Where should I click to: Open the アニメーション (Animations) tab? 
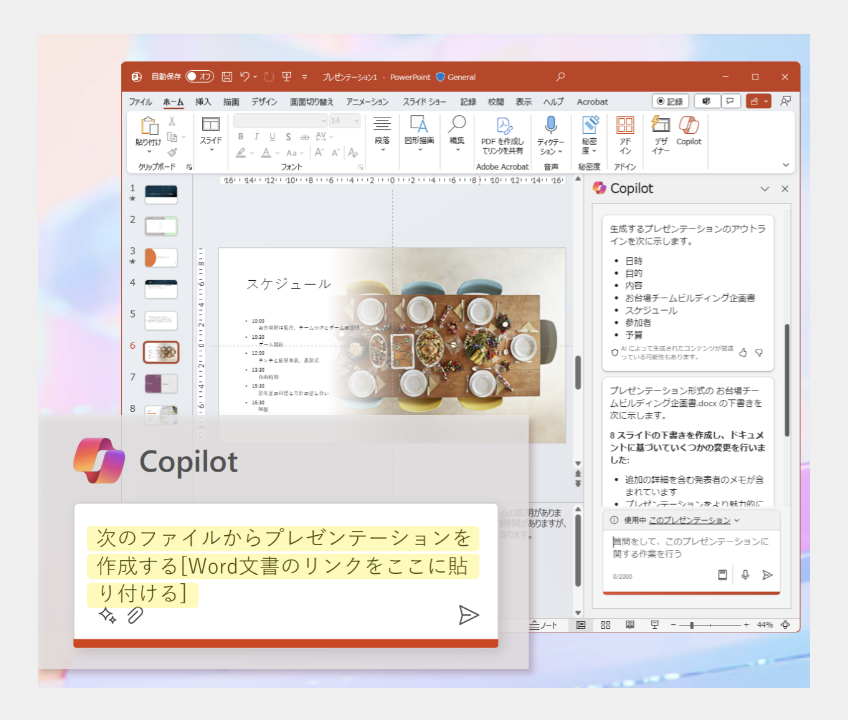tap(367, 102)
